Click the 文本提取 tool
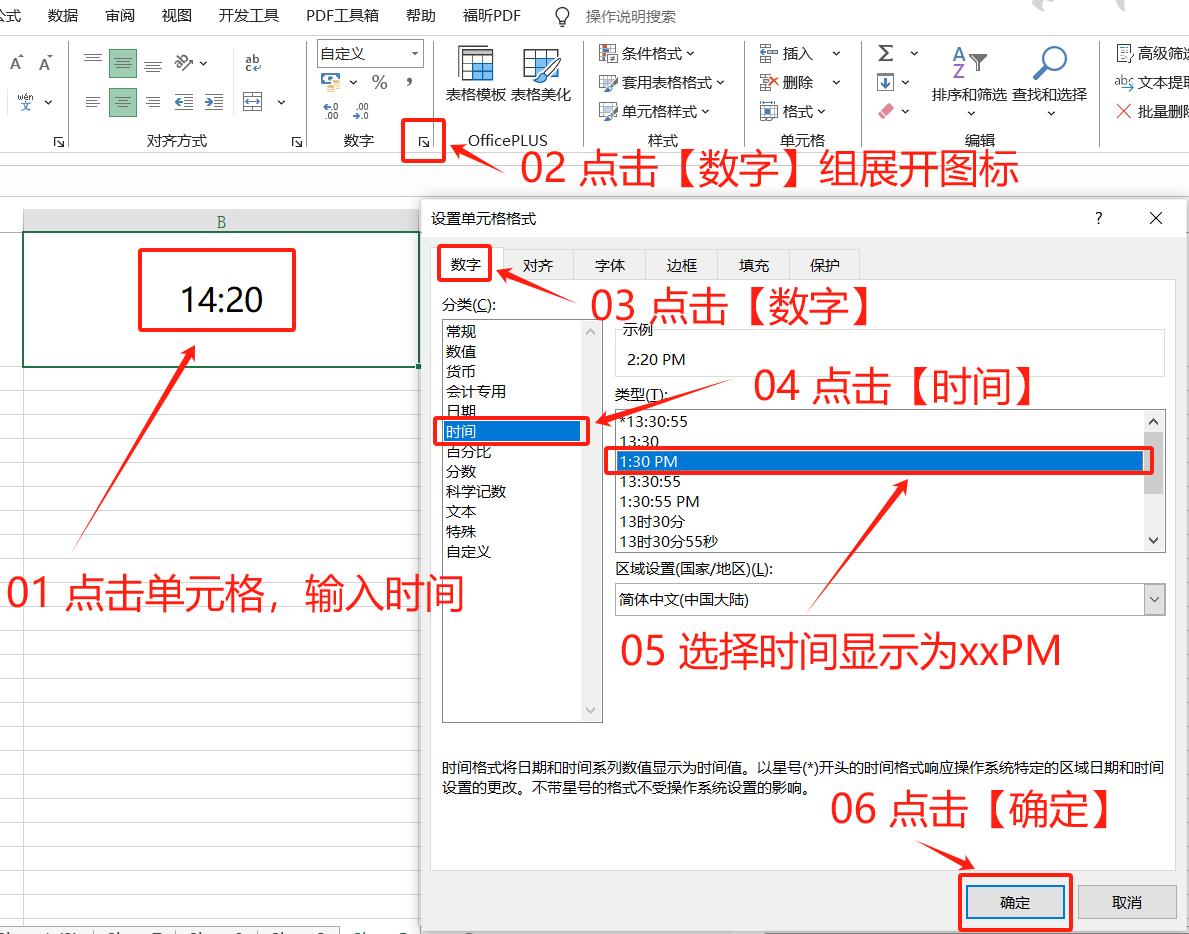This screenshot has height=934, width=1189. (x=1151, y=82)
